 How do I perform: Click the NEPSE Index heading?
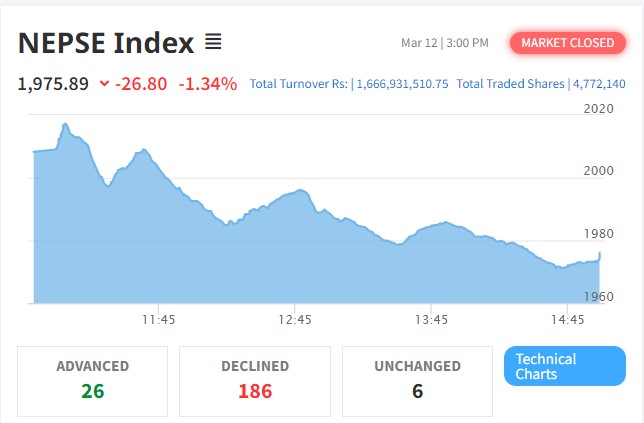tap(105, 43)
